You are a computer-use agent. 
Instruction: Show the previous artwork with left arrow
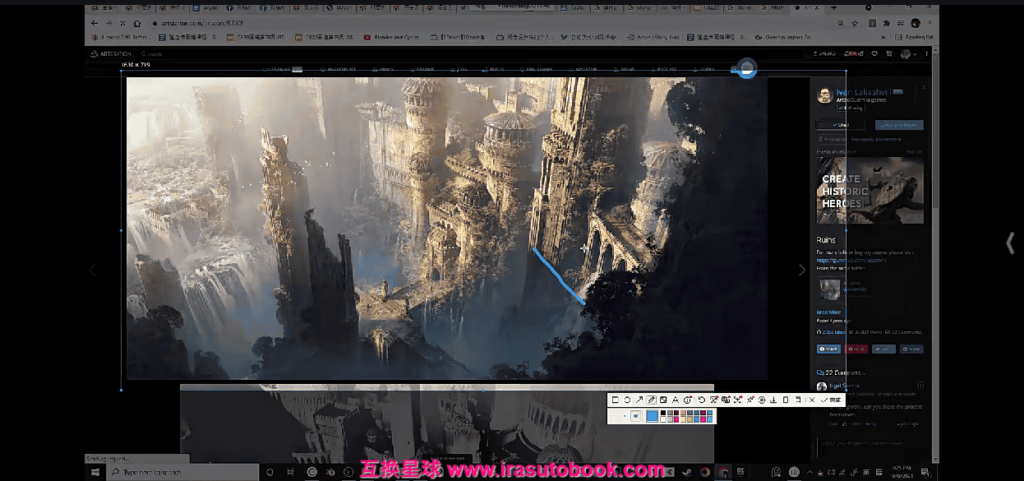pyautogui.click(x=92, y=270)
